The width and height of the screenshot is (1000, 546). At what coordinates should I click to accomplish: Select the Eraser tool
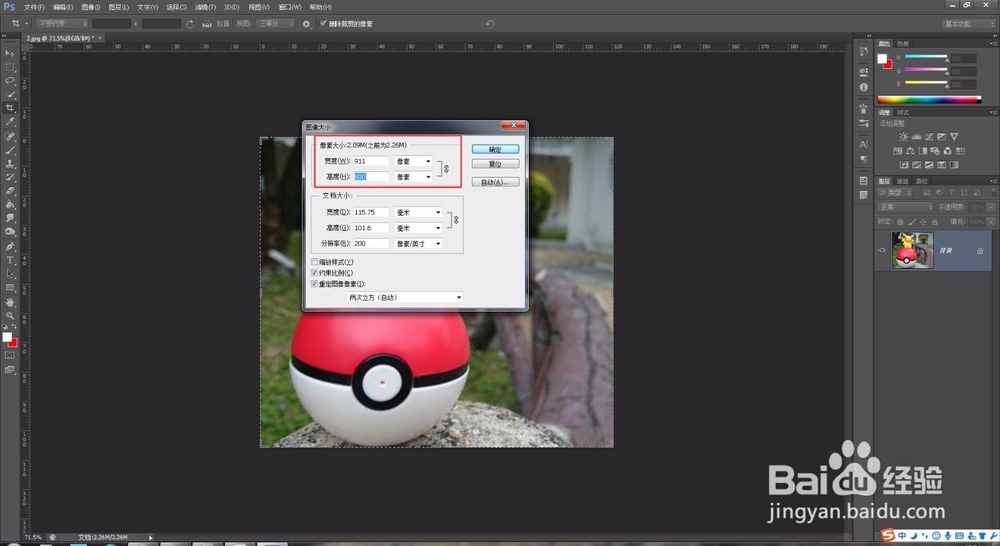(x=10, y=191)
